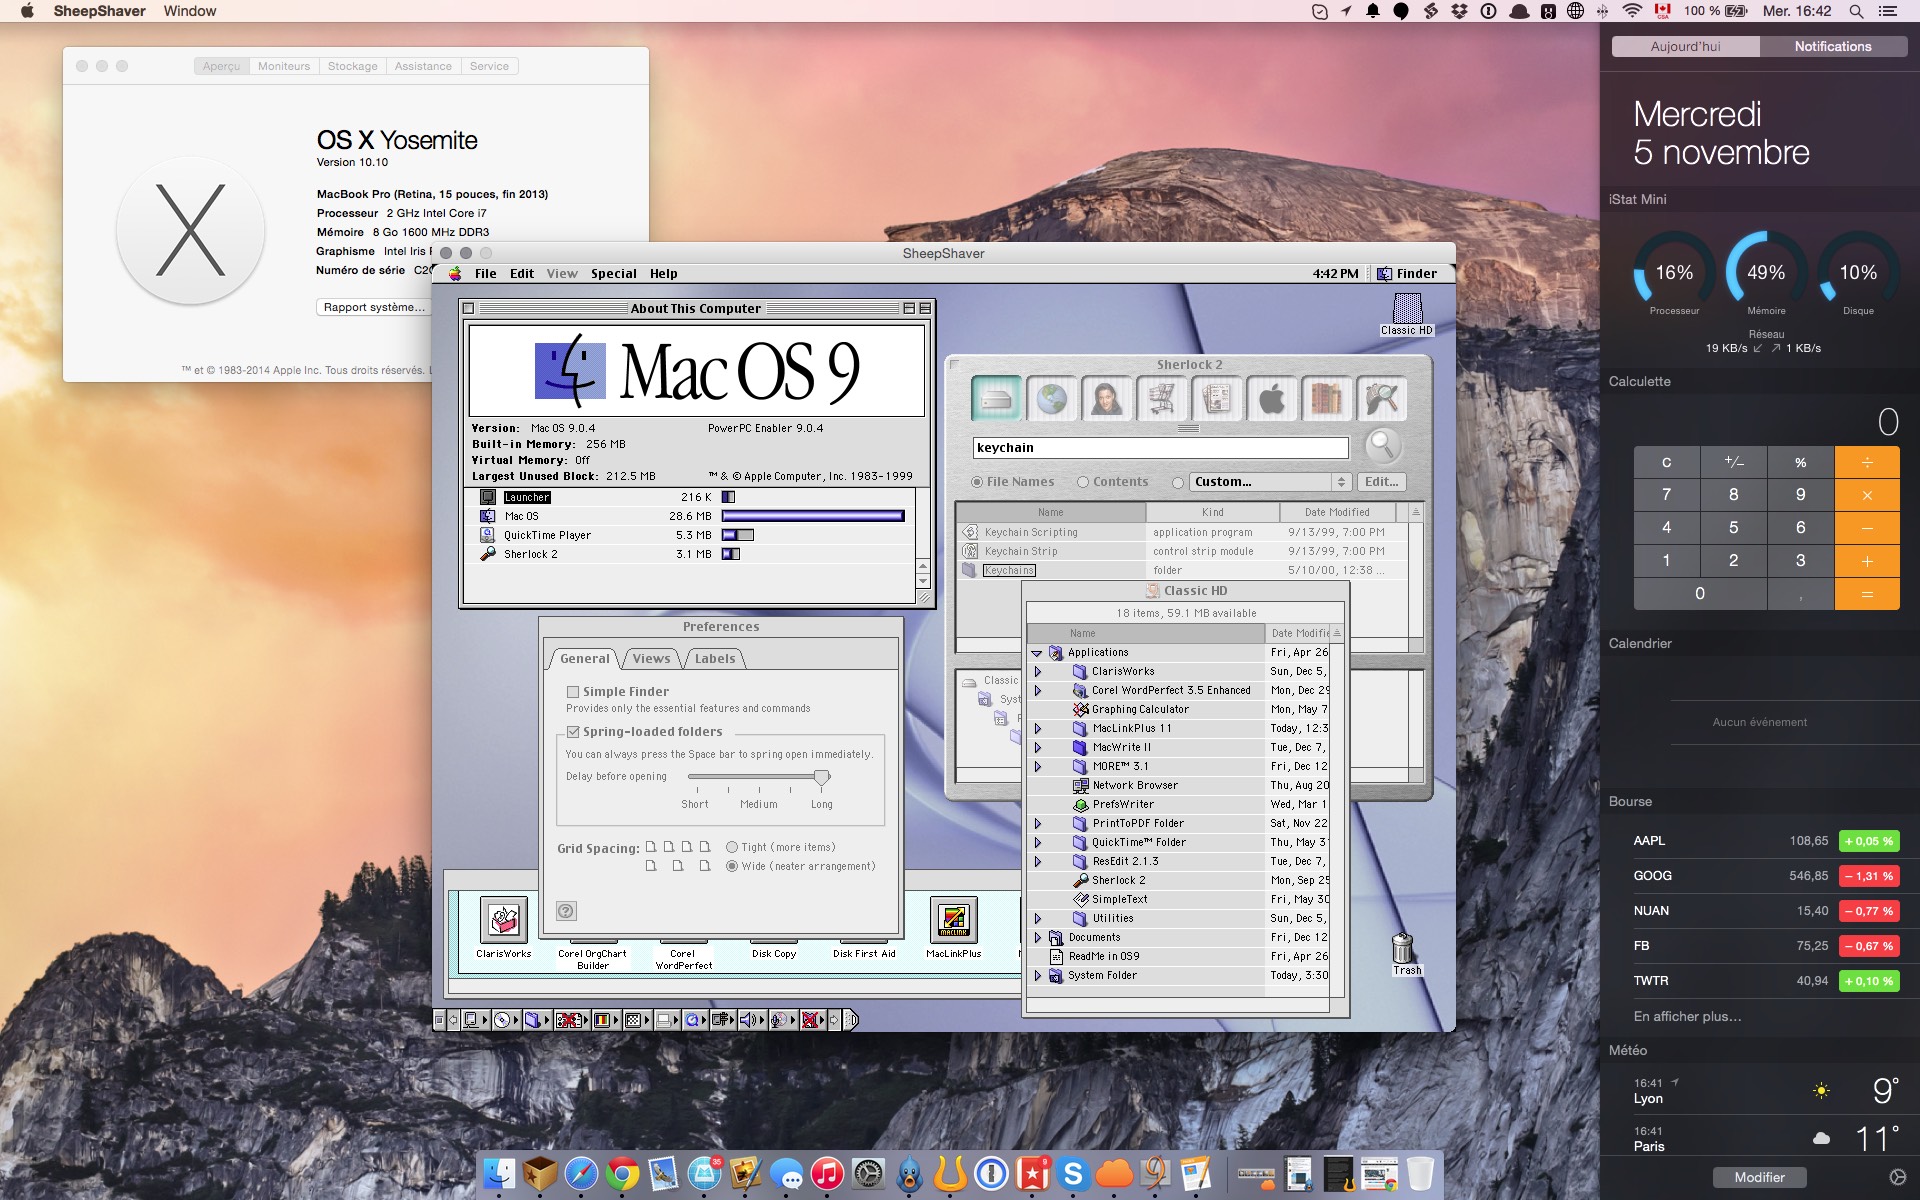Image resolution: width=1920 pixels, height=1200 pixels.
Task: Expand the Utilities folder in Classic HD
Action: [1038, 918]
